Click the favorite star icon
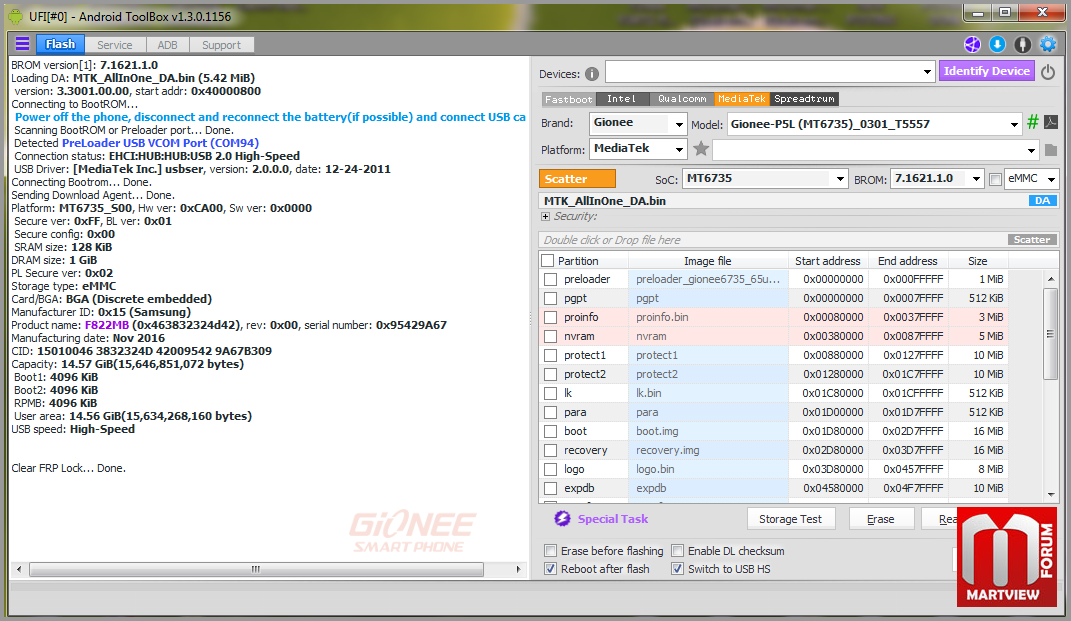This screenshot has height=621, width=1071. tap(701, 149)
